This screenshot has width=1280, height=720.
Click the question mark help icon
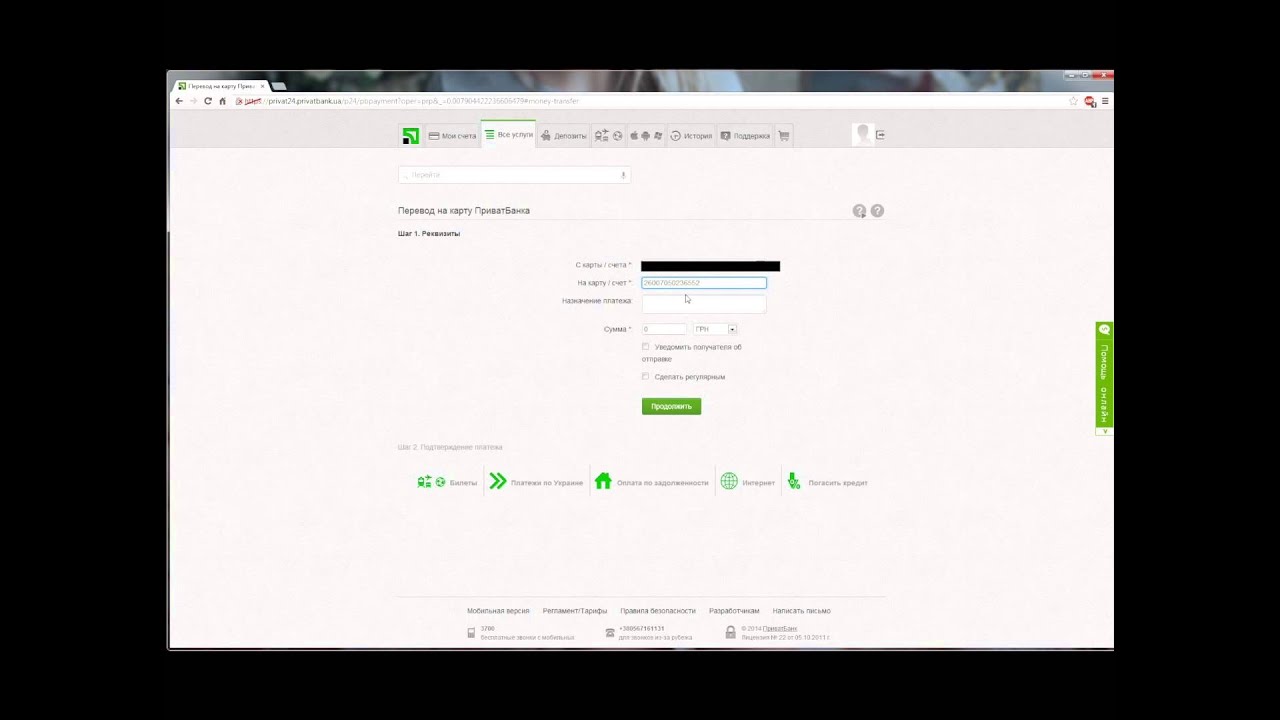tap(877, 211)
